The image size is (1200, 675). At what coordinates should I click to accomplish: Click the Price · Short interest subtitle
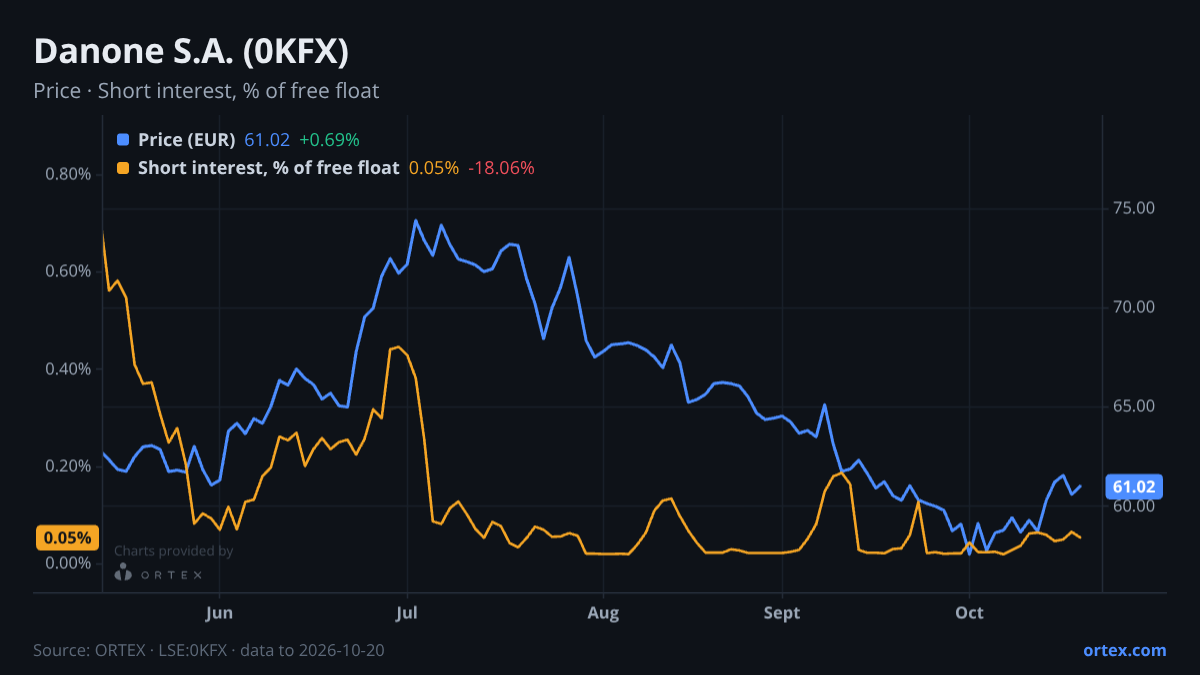click(206, 91)
